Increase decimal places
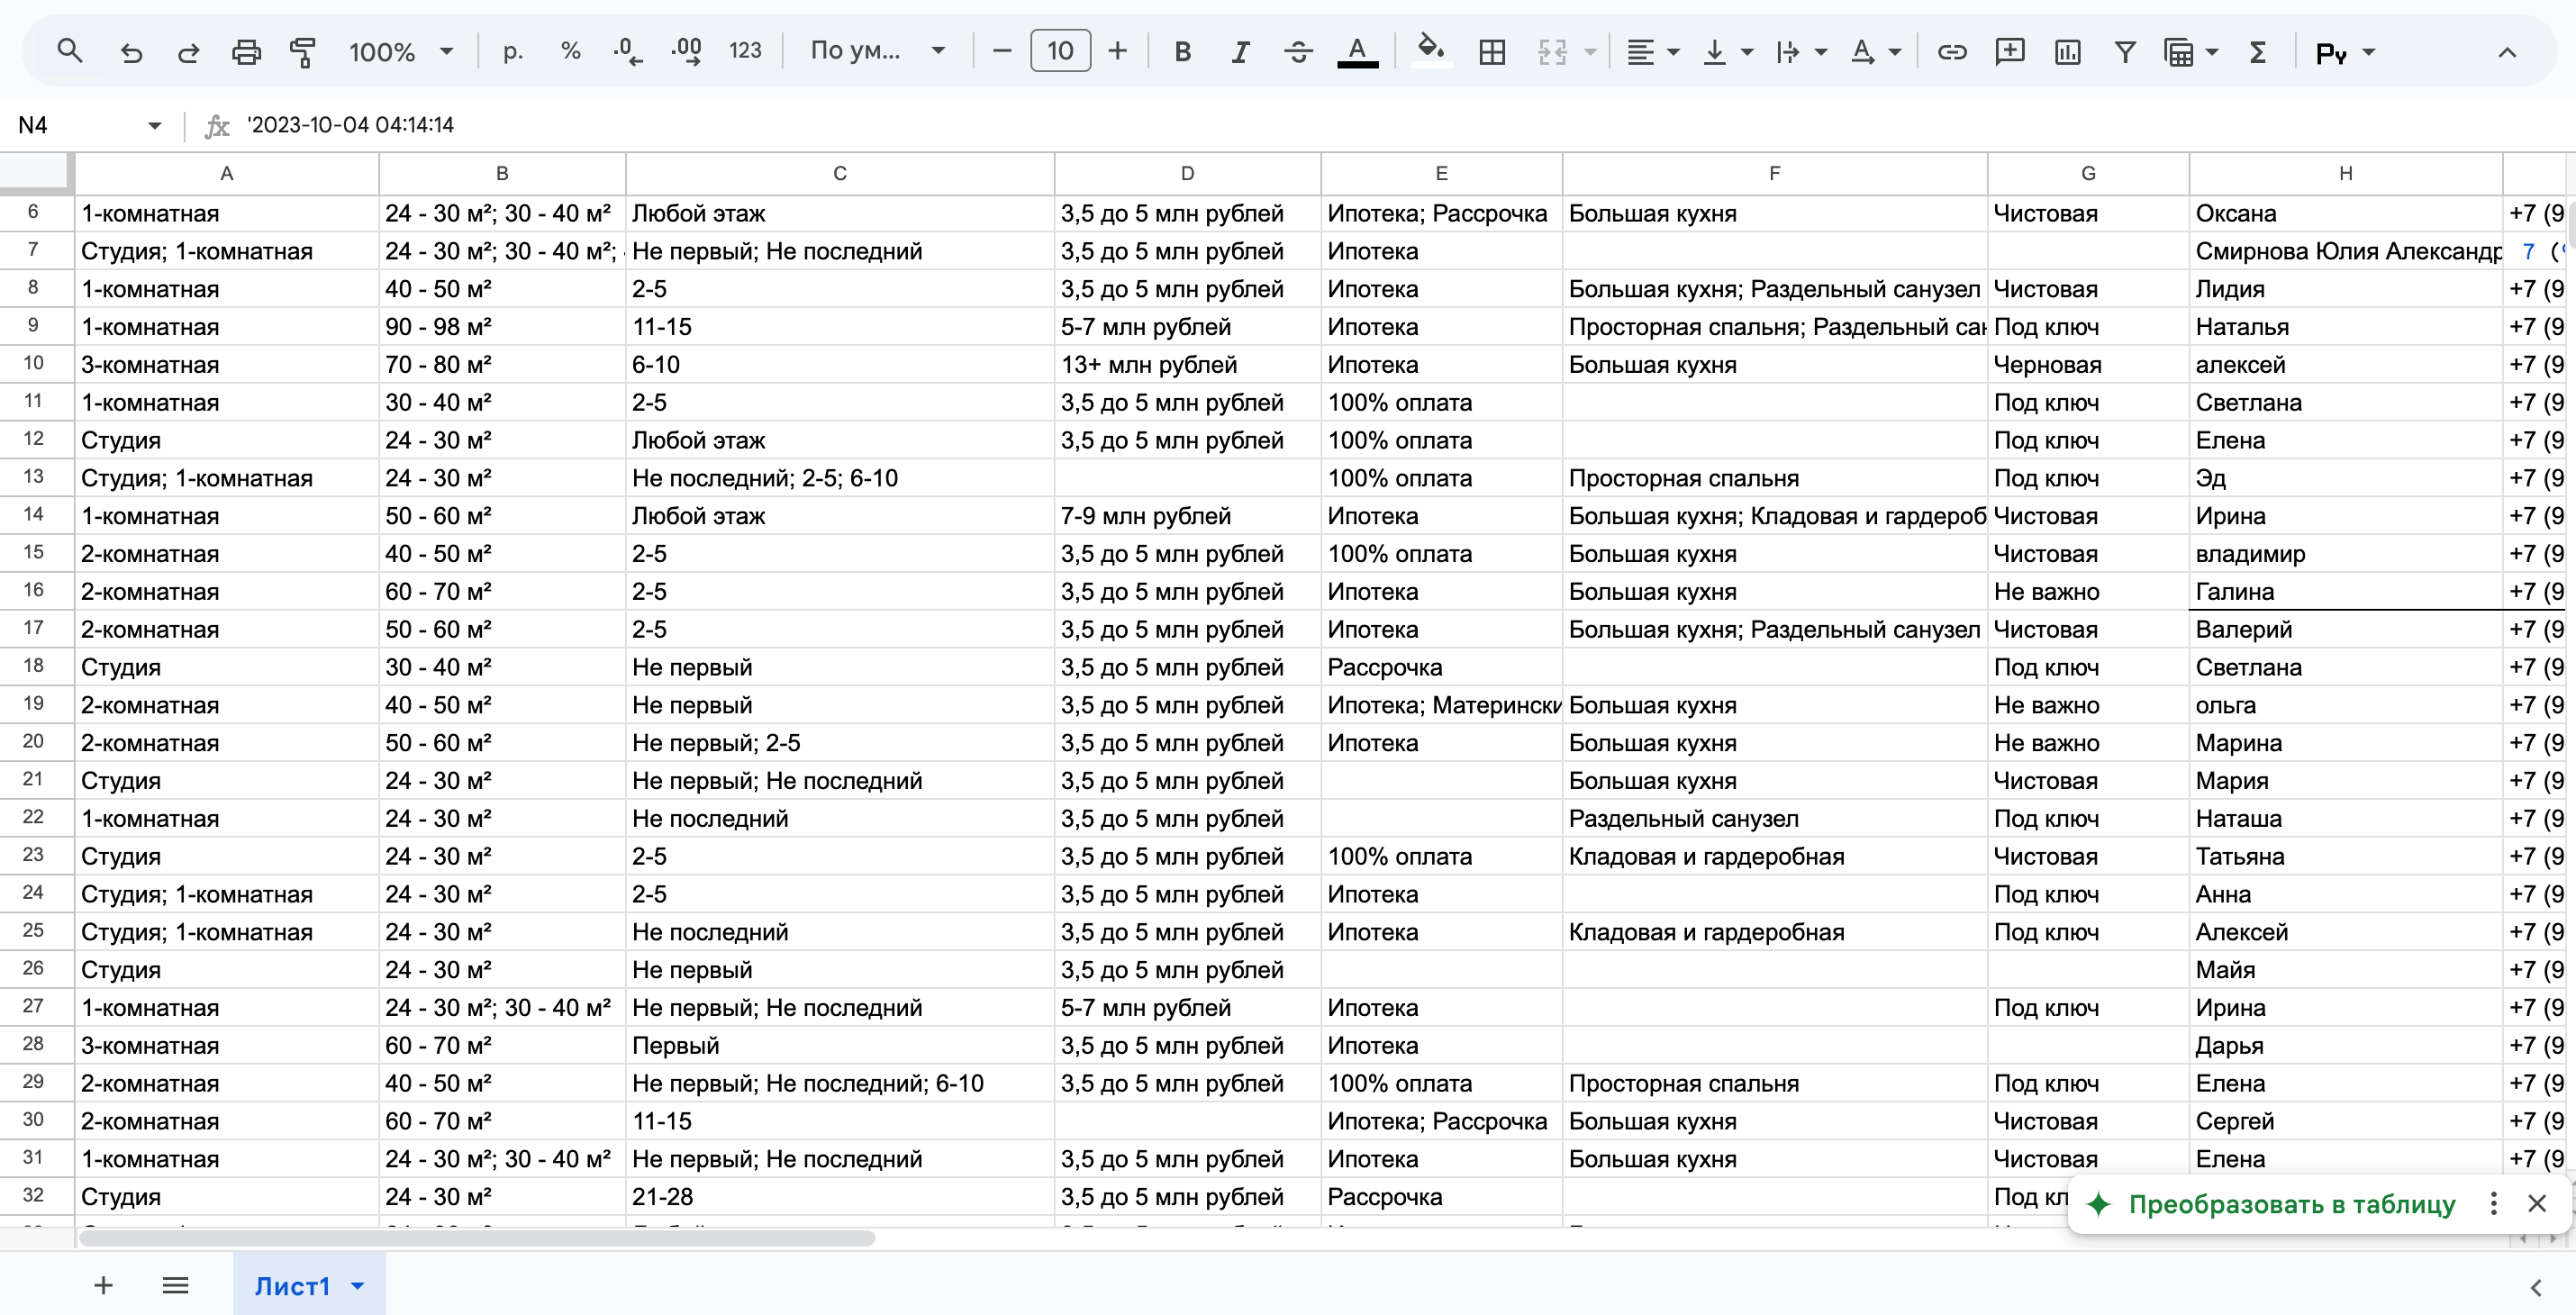 coord(687,51)
